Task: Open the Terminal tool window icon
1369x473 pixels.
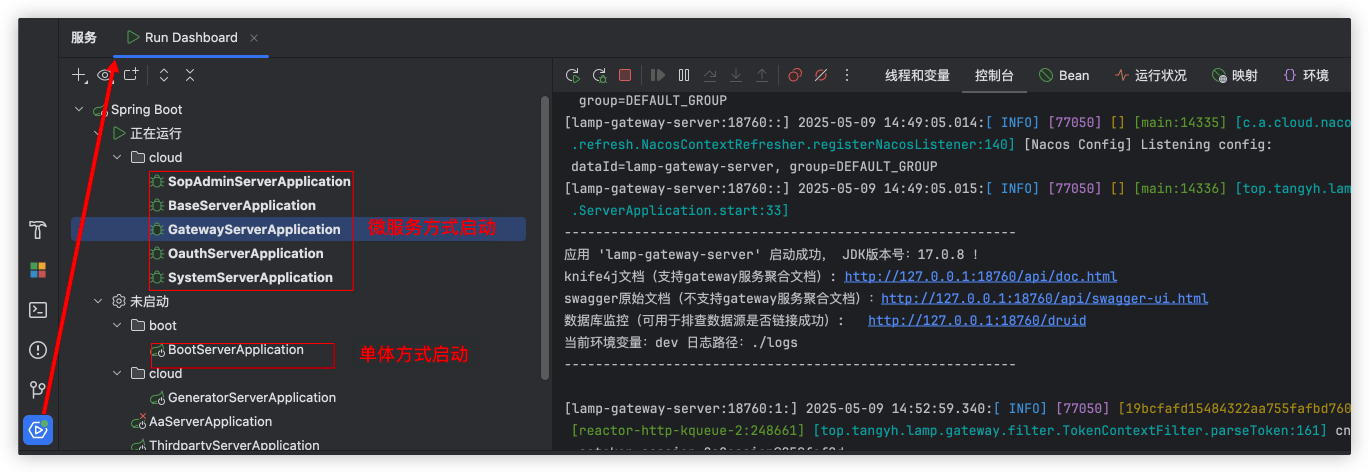Action: tap(38, 310)
